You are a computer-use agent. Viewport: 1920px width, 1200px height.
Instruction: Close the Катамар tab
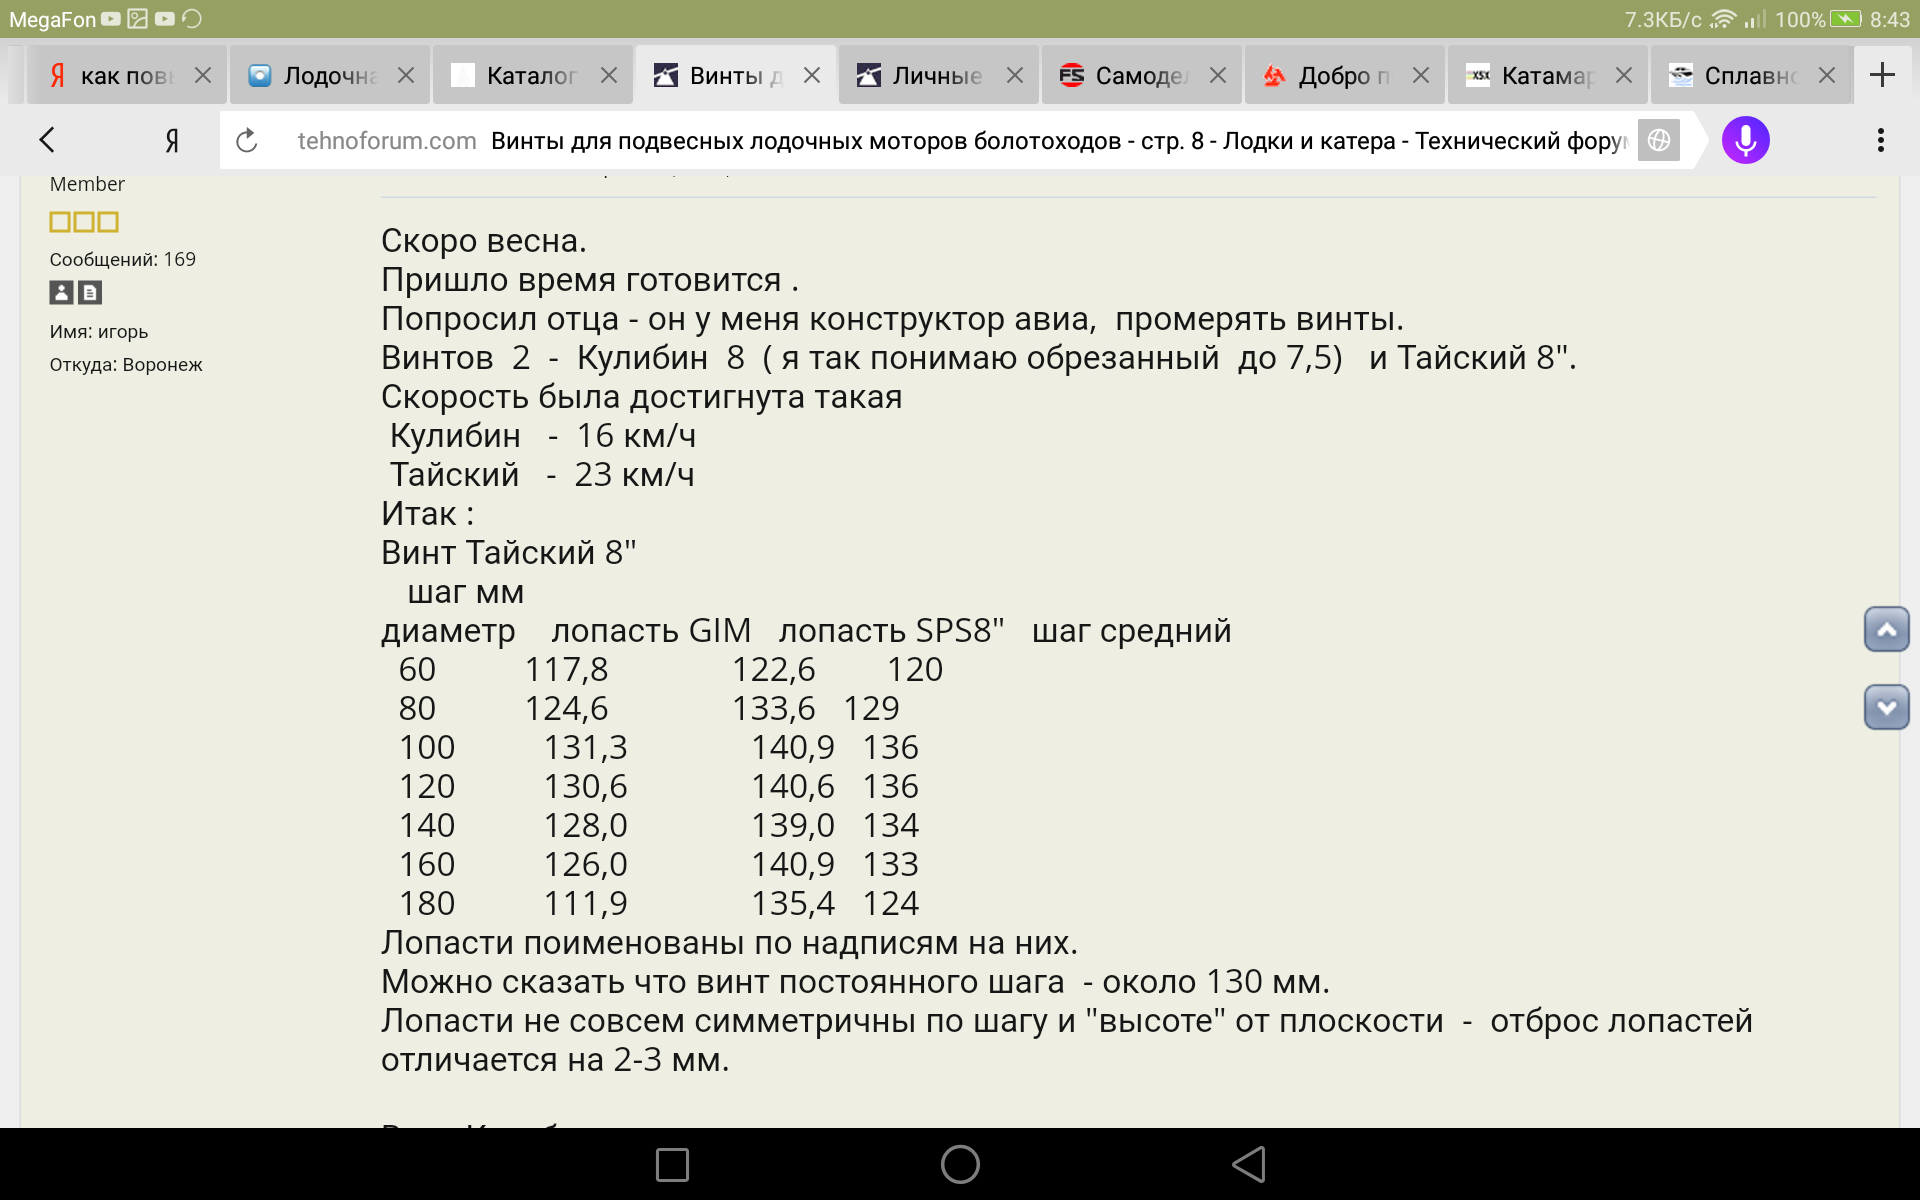(1624, 76)
